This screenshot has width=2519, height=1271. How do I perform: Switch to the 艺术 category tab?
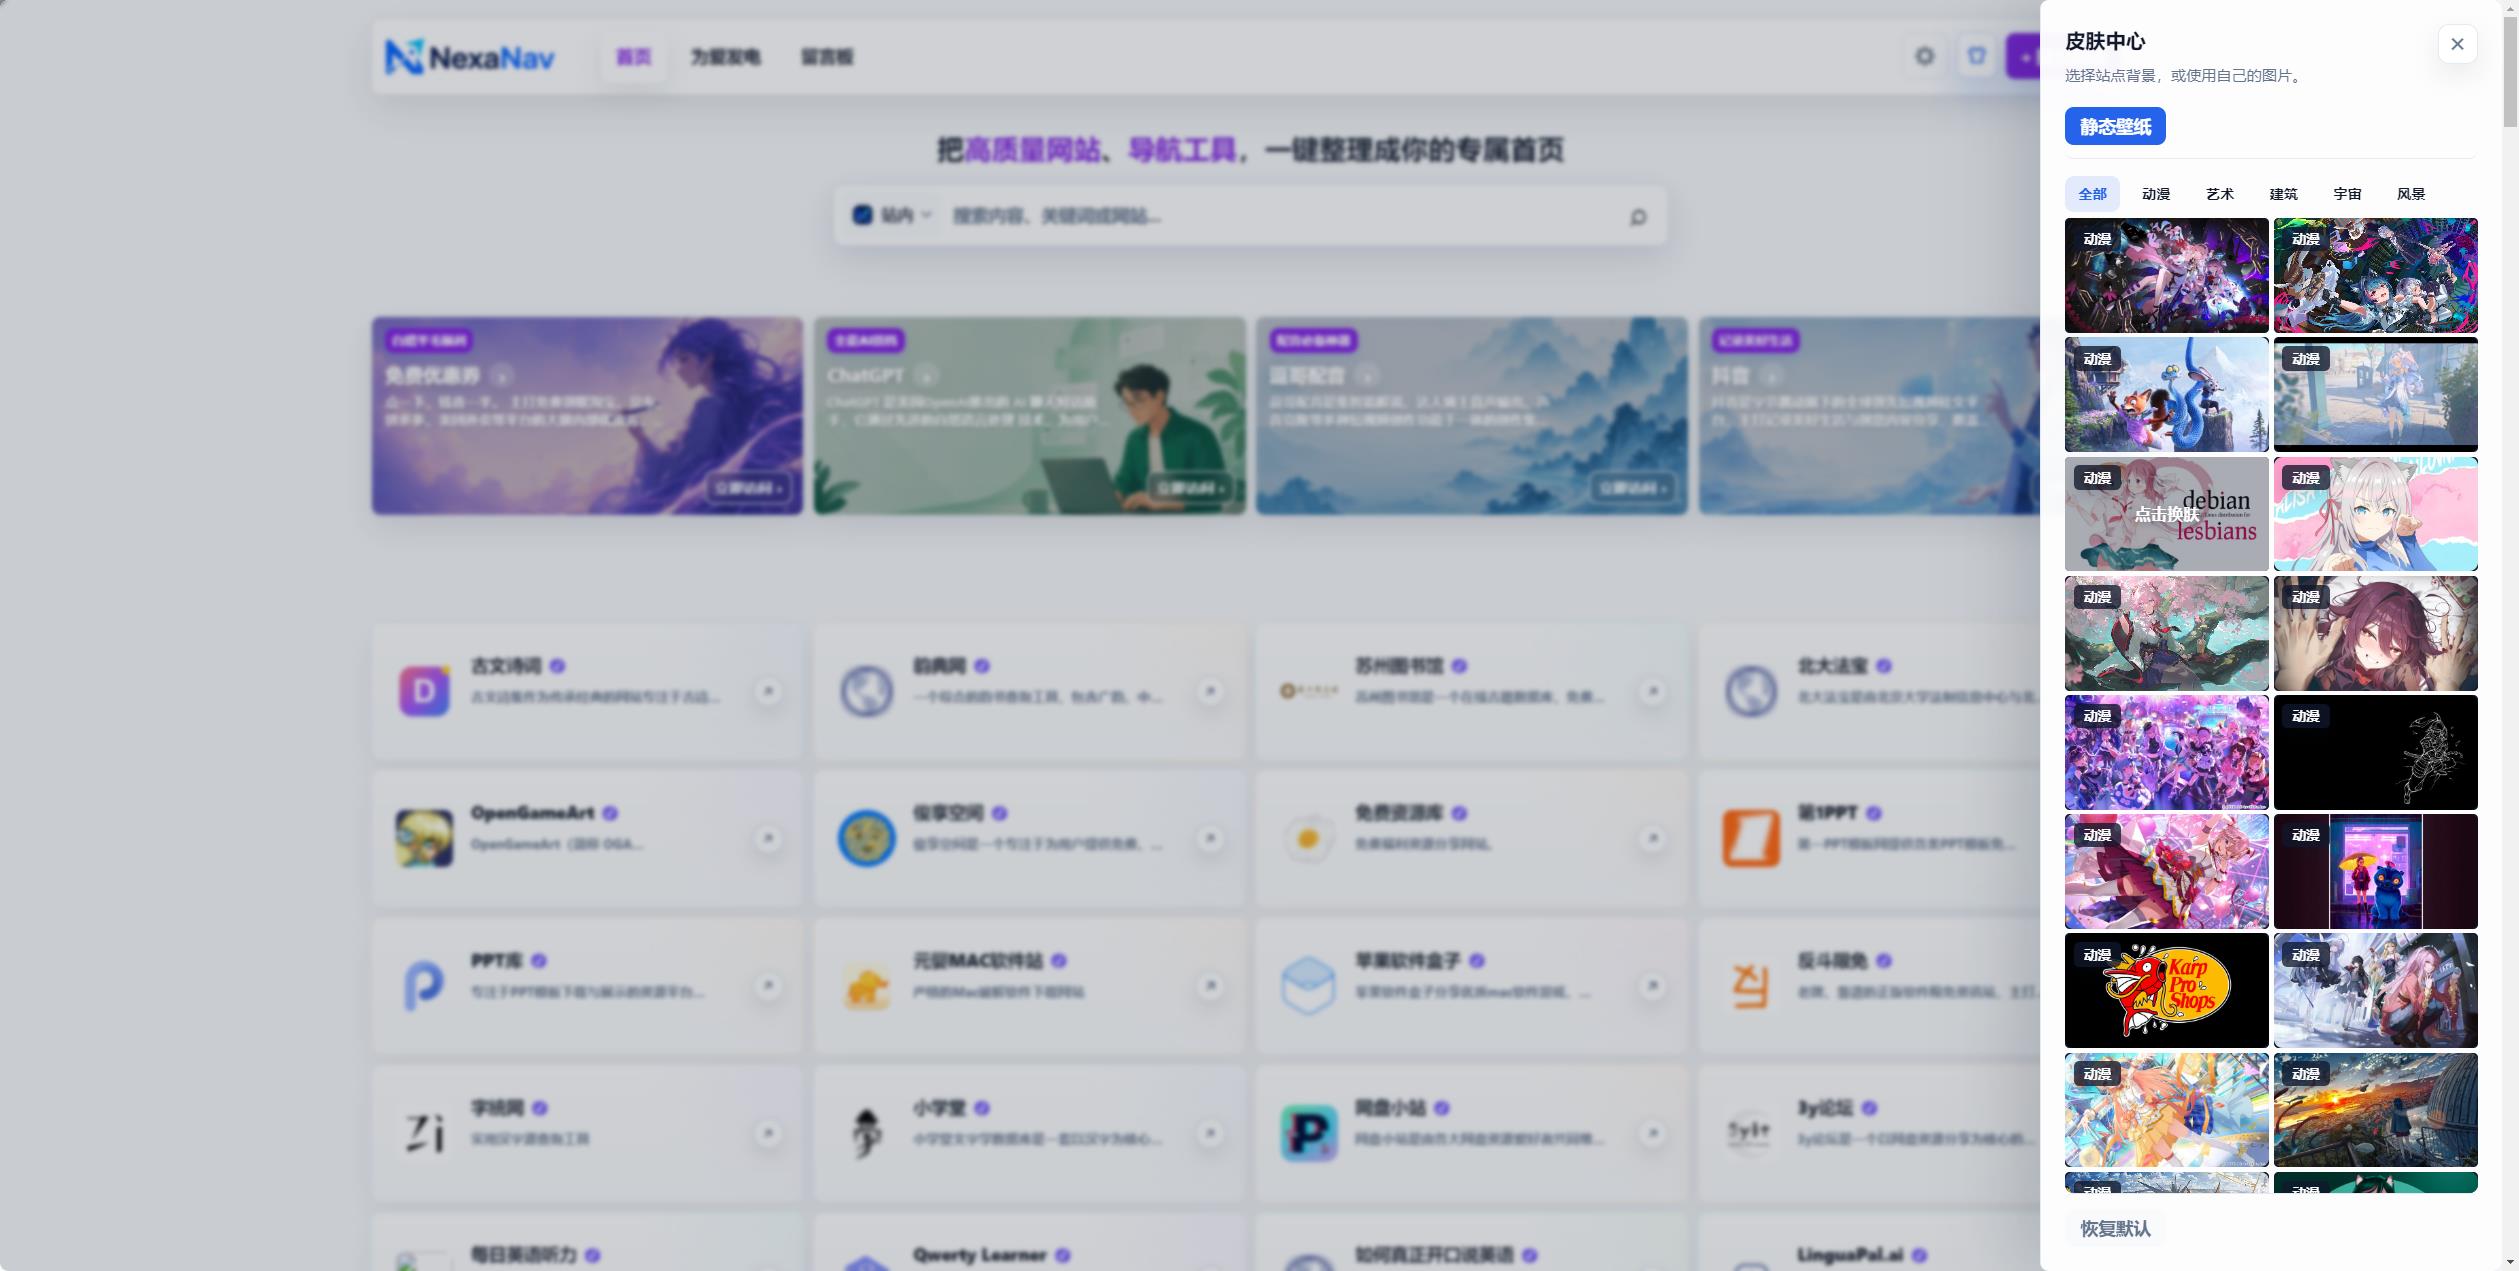click(2220, 194)
